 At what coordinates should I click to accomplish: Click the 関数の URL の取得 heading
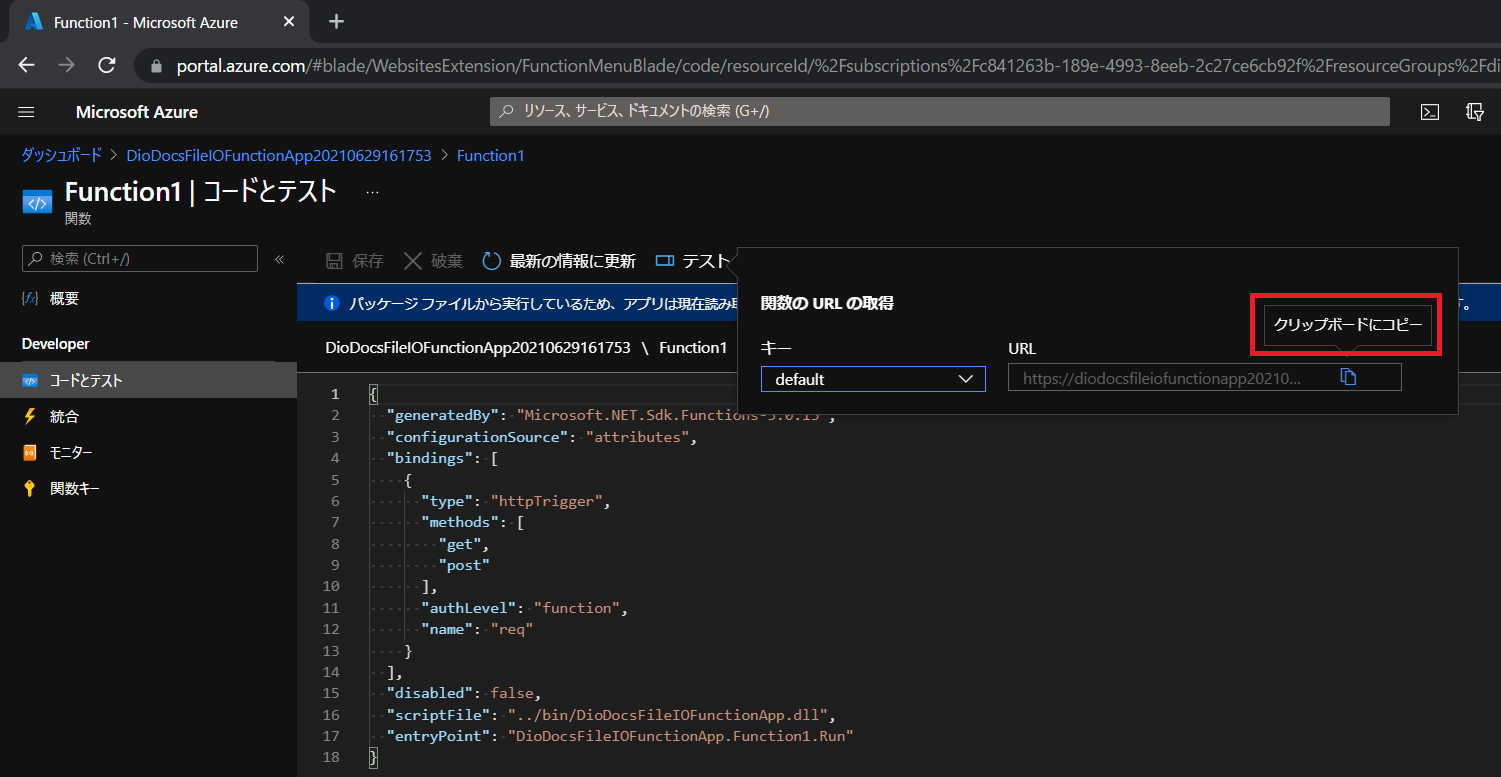click(827, 302)
